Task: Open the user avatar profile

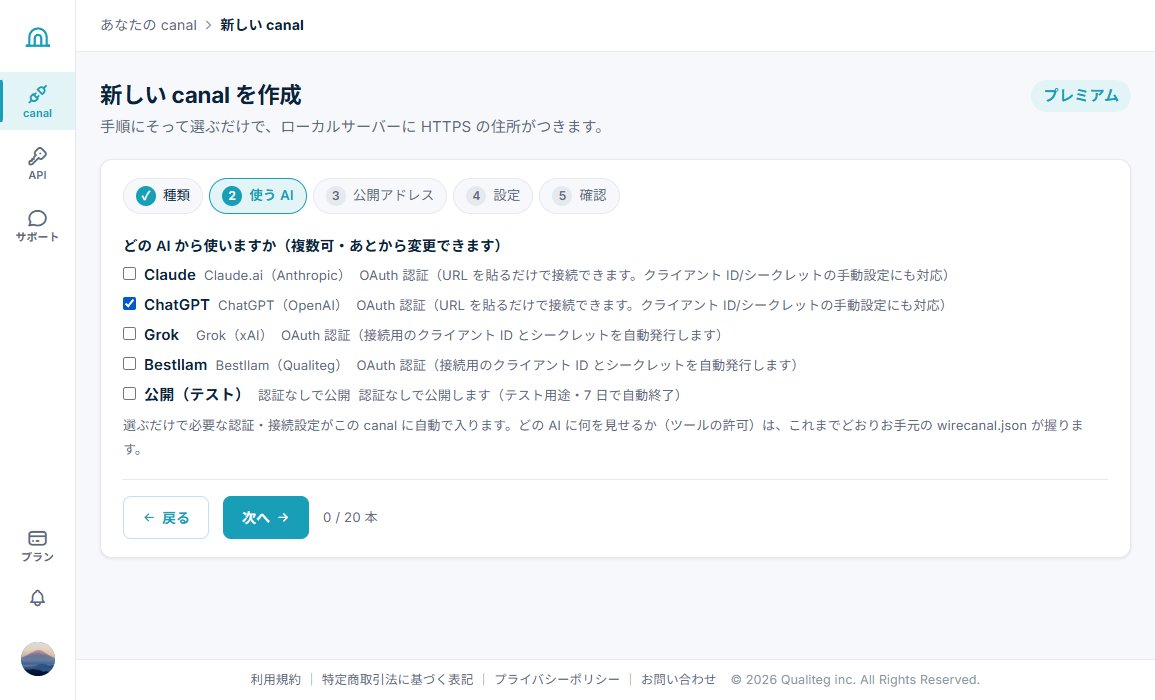Action: click(38, 659)
